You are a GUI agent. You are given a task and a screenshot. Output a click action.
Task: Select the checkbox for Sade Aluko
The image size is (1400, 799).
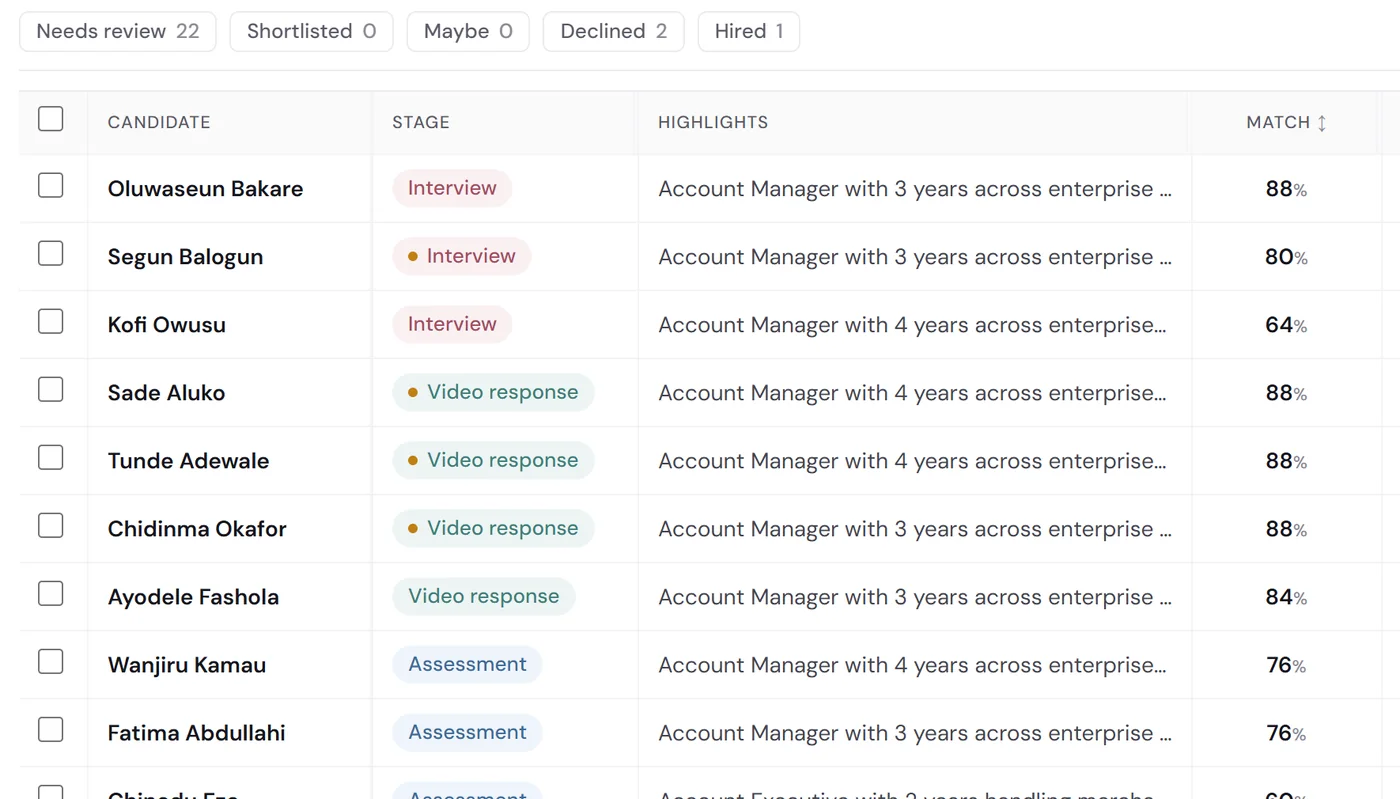[x=51, y=390]
